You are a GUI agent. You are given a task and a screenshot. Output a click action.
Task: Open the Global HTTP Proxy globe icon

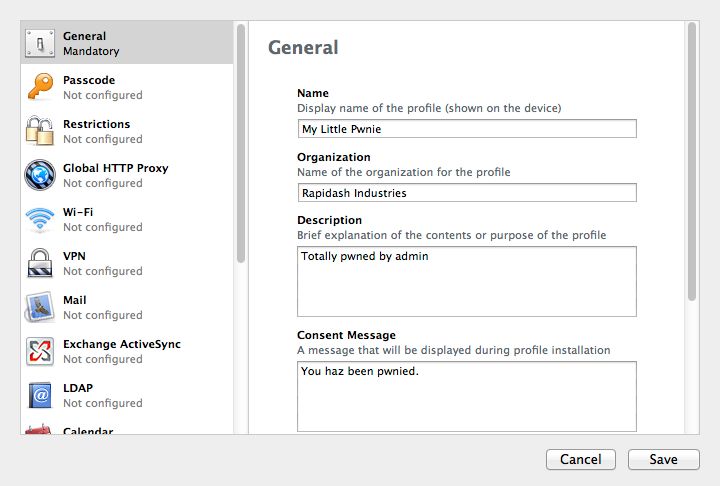pos(40,175)
